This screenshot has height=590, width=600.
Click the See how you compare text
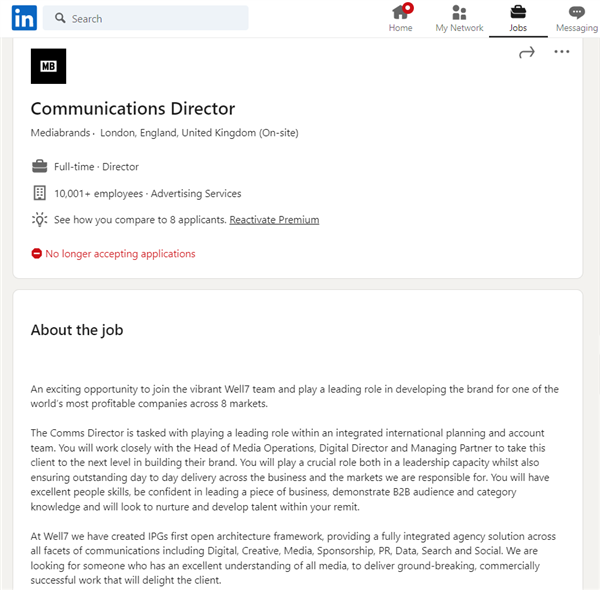click(140, 220)
